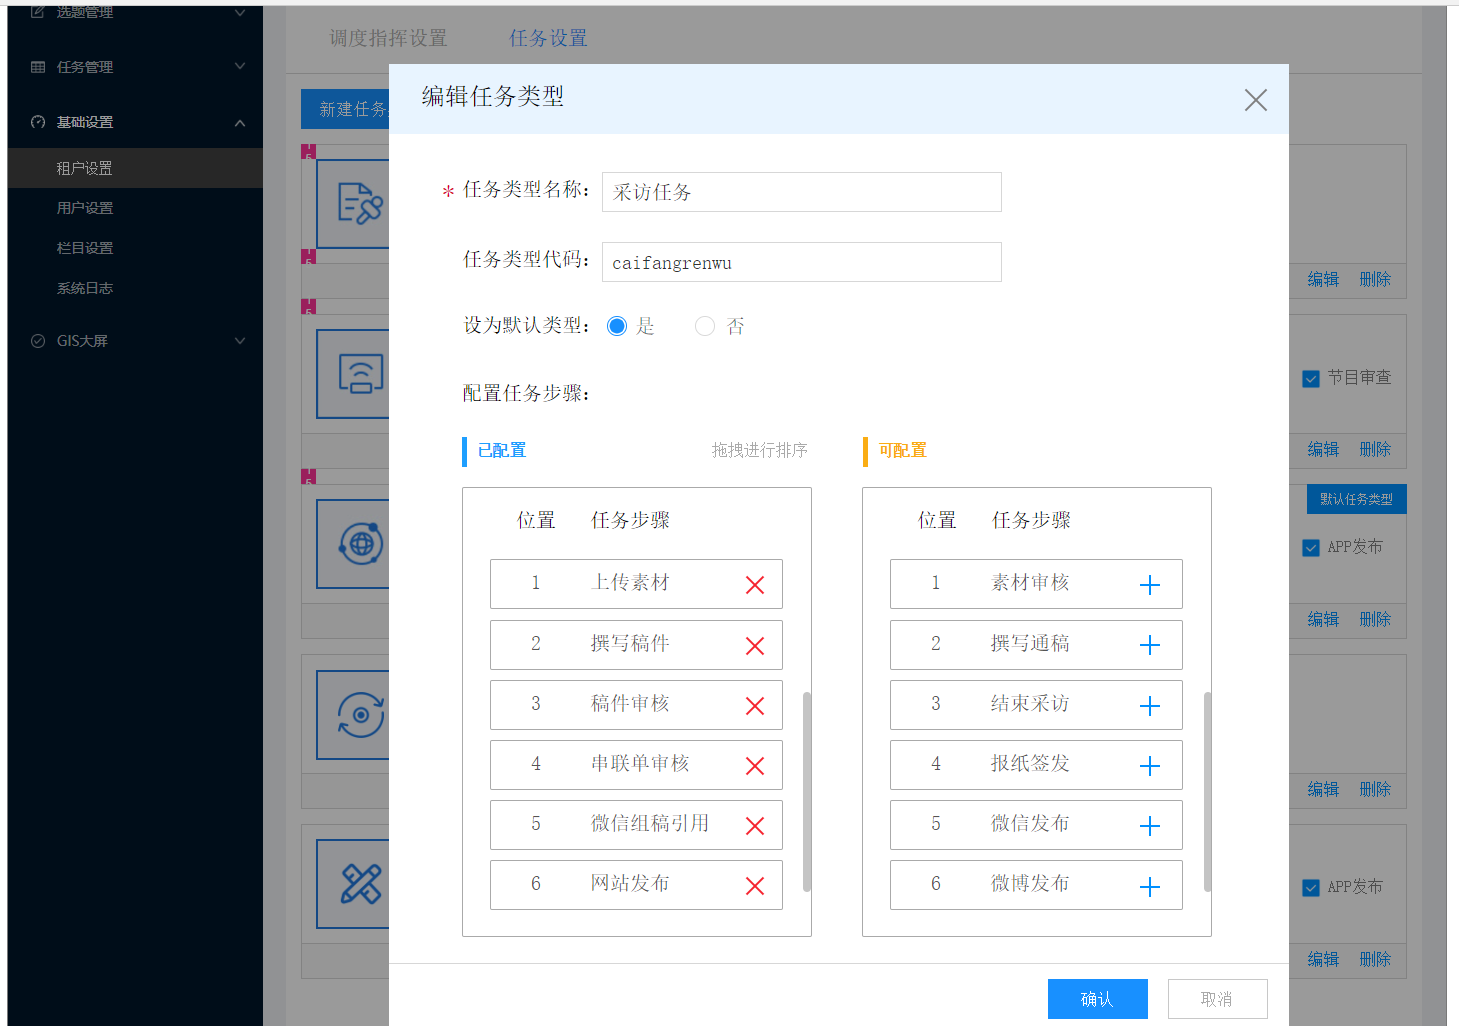Select 否 for default type
This screenshot has height=1026, width=1459.
pyautogui.click(x=705, y=326)
